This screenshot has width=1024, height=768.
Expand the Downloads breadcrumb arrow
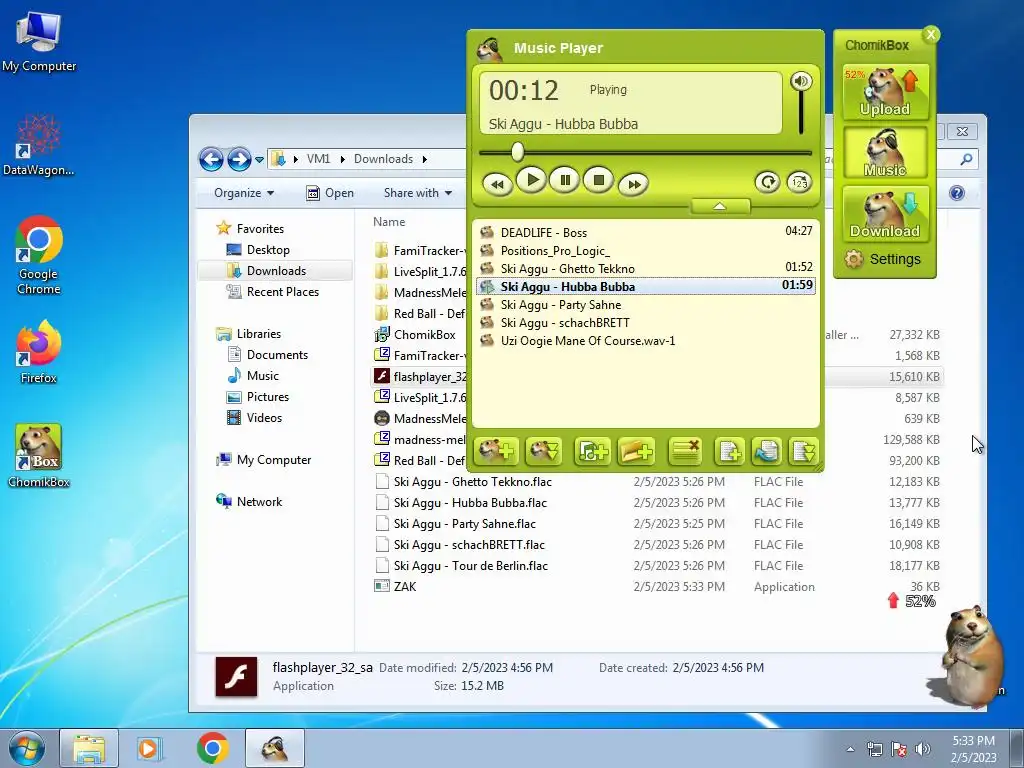coord(424,159)
